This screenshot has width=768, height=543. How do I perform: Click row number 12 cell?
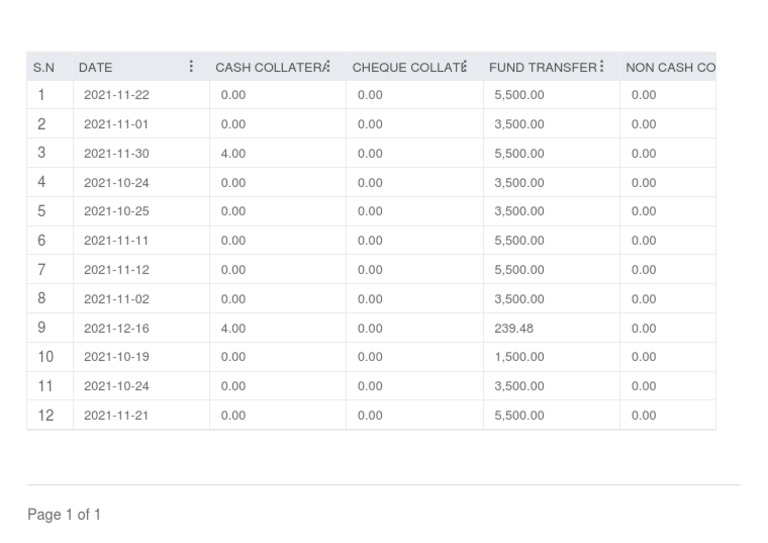click(46, 415)
